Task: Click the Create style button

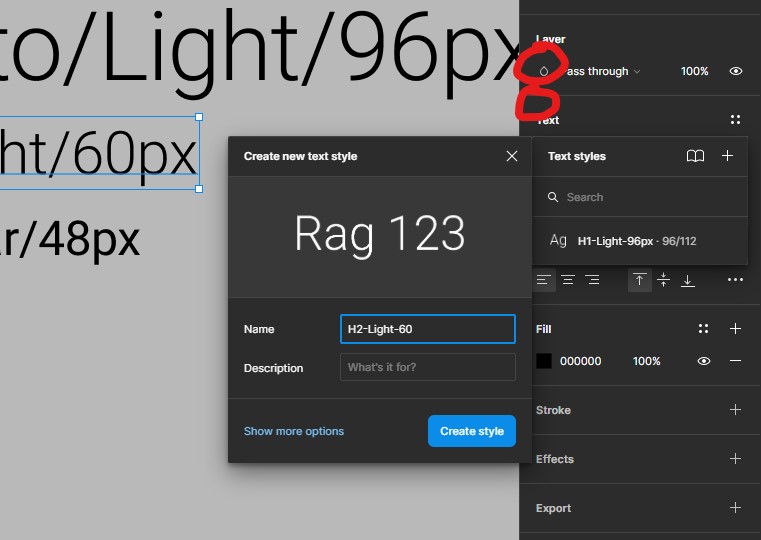Action: [x=472, y=431]
